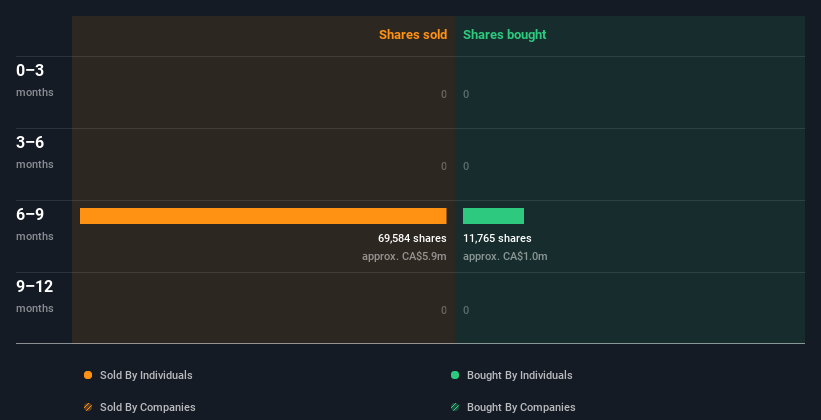The width and height of the screenshot is (821, 420).
Task: Click the Shares sold column header
Action: point(413,35)
